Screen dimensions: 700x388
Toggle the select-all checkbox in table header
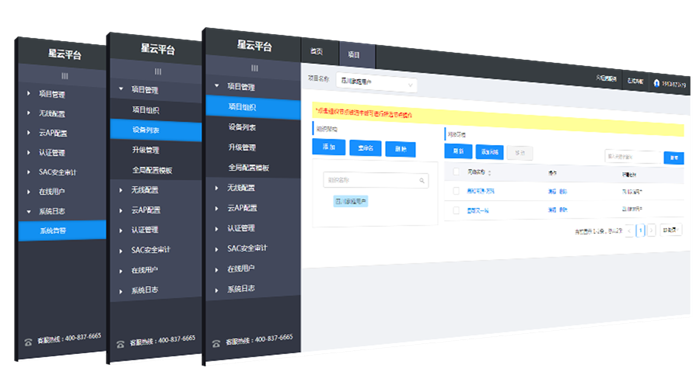pyautogui.click(x=456, y=171)
